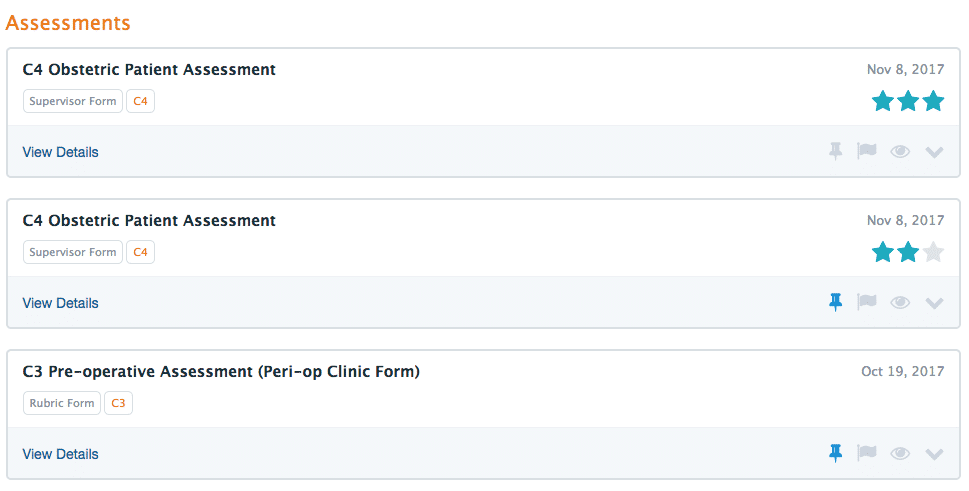The width and height of the screenshot is (969, 491).
Task: Flag the first C4 Obstetric assessment
Action: (867, 151)
